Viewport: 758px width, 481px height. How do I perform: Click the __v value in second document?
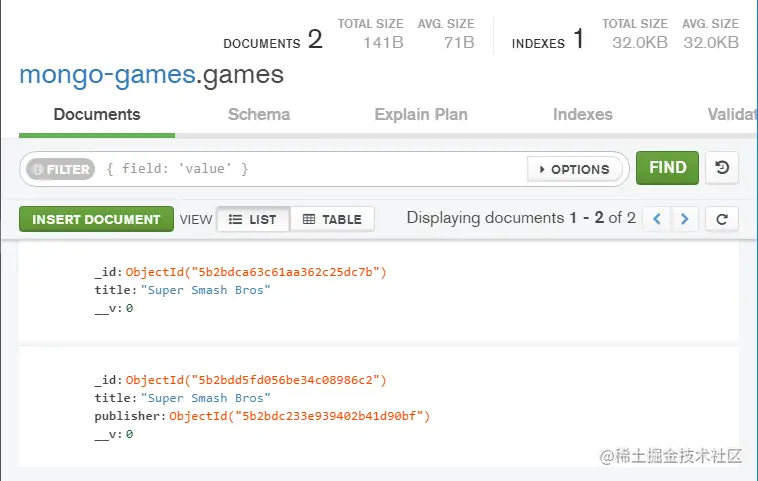tap(129, 434)
